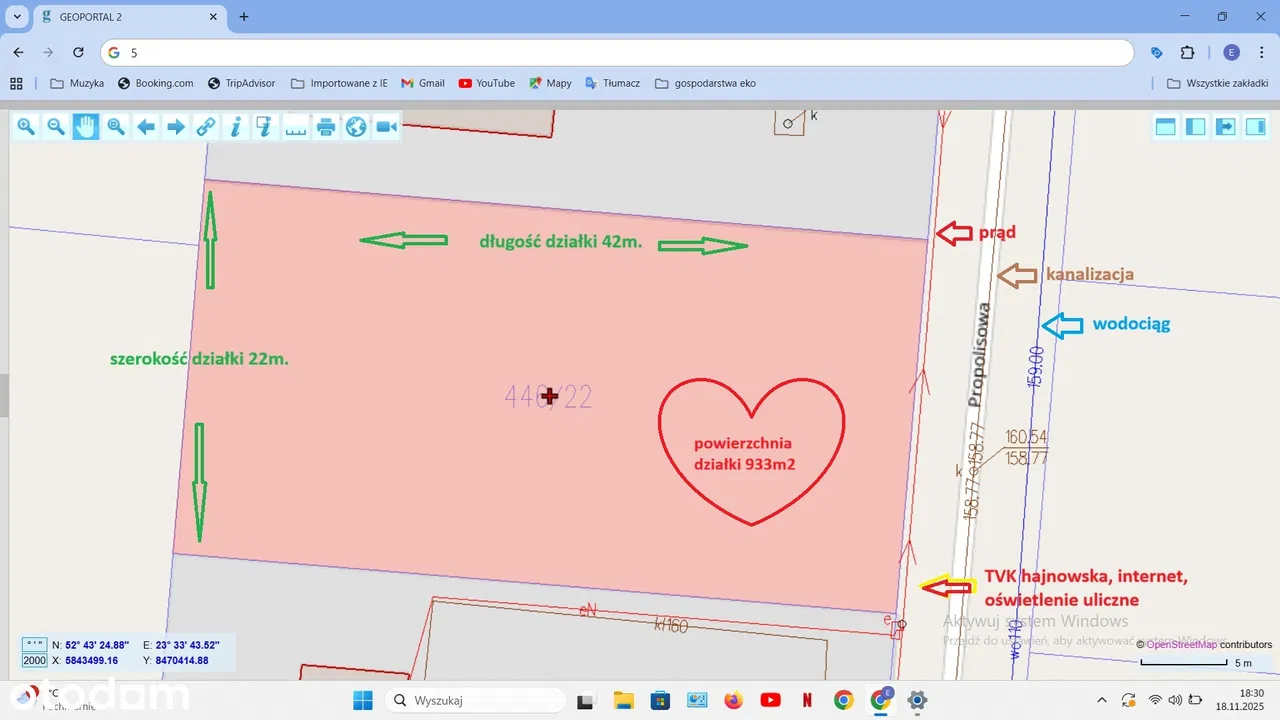Image resolution: width=1280 pixels, height=720 pixels.
Task: Click the printer icon in map toolbar
Action: (x=325, y=126)
